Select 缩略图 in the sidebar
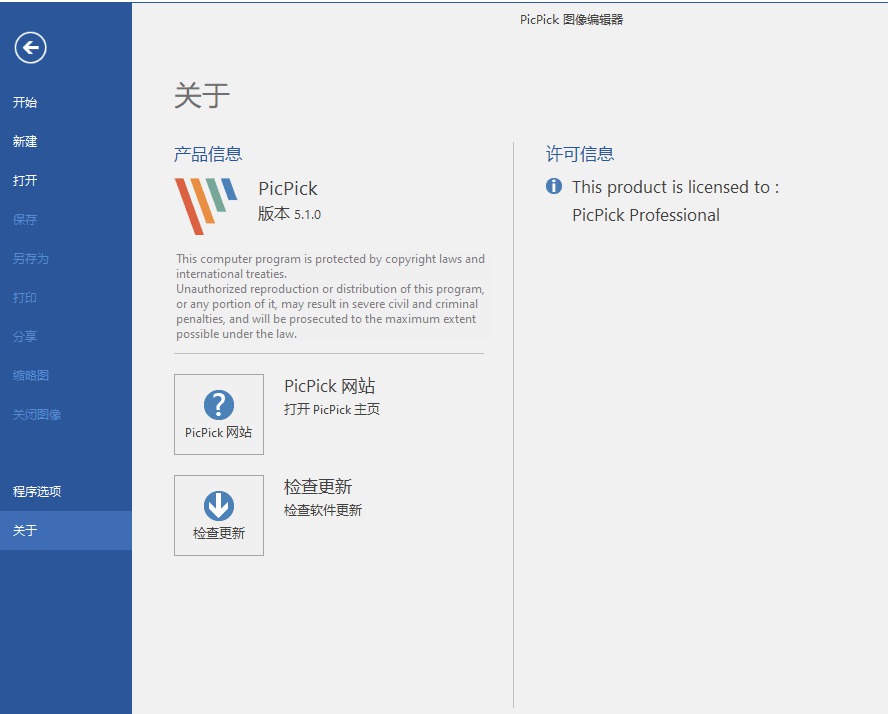 coord(31,375)
